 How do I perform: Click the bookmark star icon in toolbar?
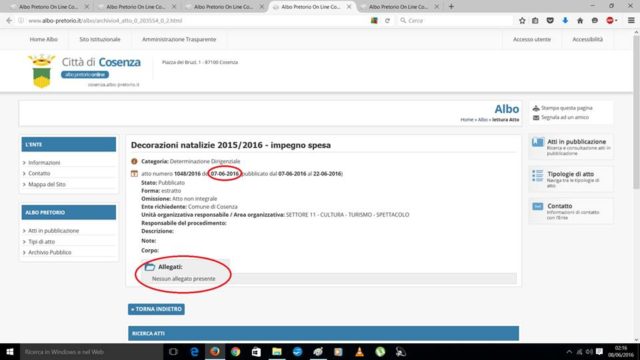point(522,20)
